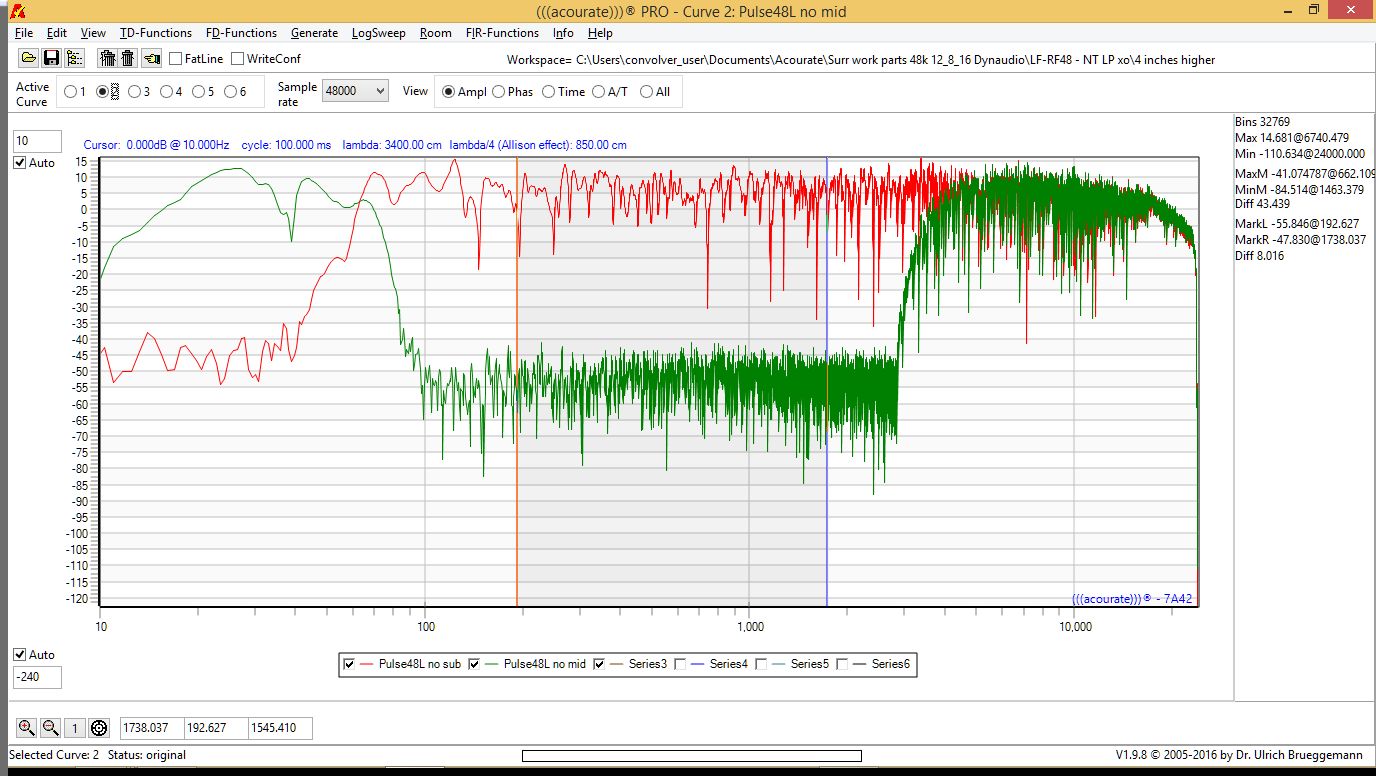Click the floppy disk save icon
The image size is (1376, 776).
pyautogui.click(x=50, y=58)
